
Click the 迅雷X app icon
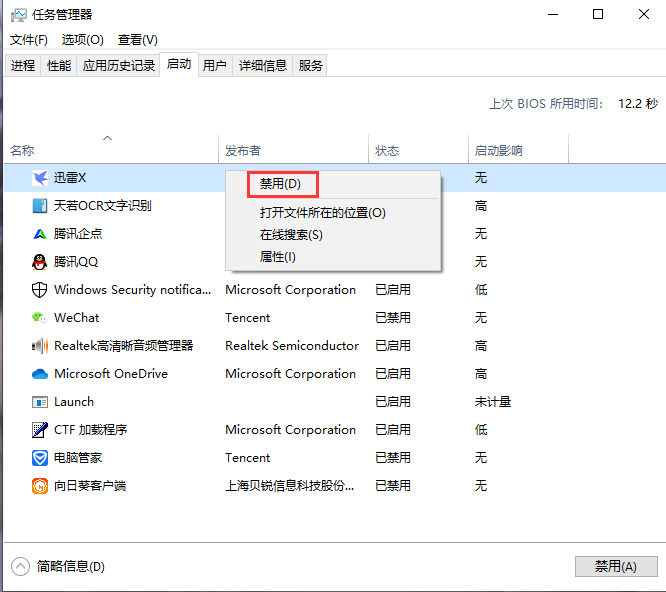tap(40, 178)
